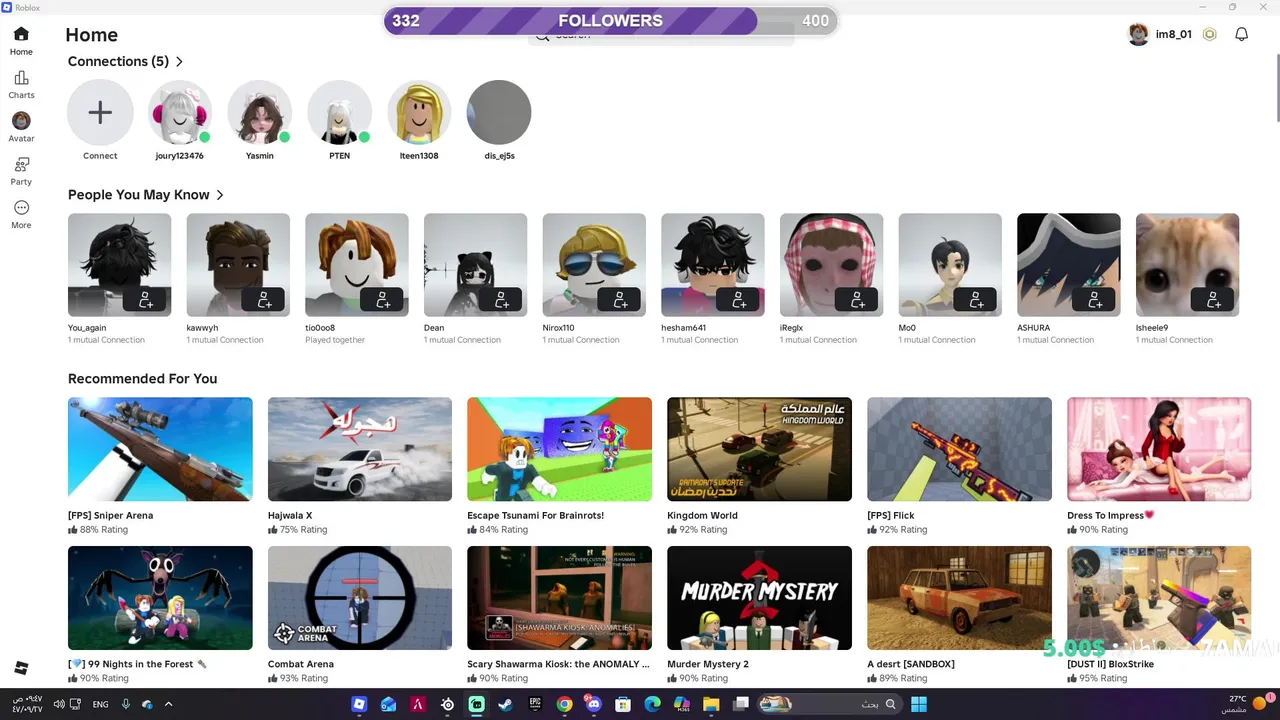Open Combat Arena game tile
The height and width of the screenshot is (720, 1280).
(360, 614)
